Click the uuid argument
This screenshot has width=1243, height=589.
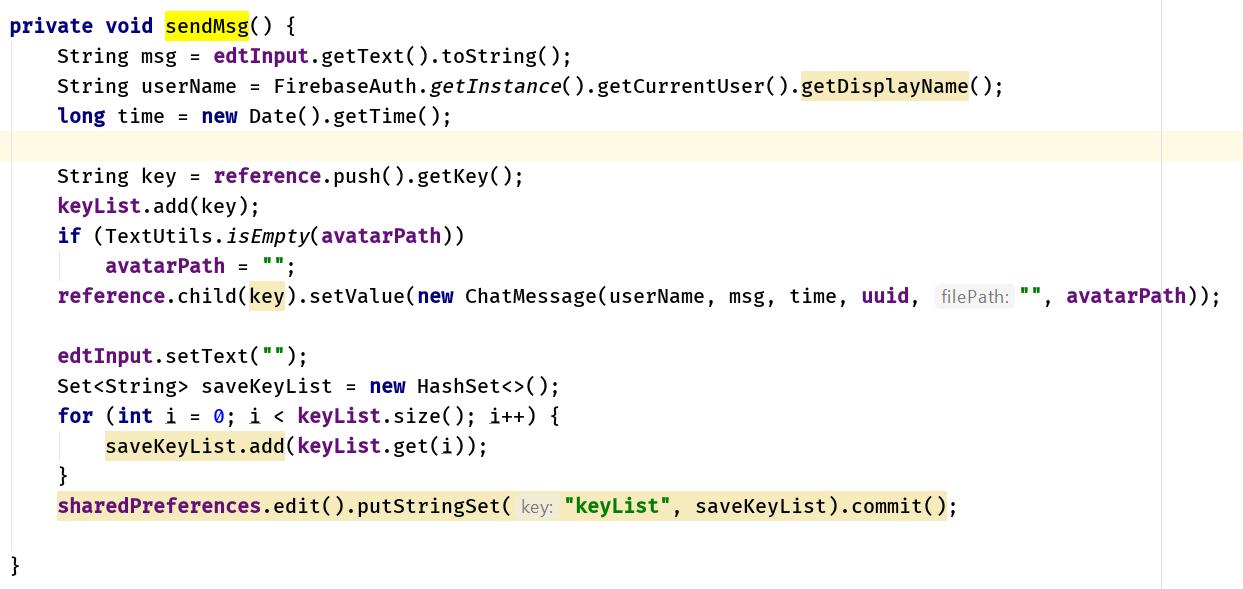[885, 296]
